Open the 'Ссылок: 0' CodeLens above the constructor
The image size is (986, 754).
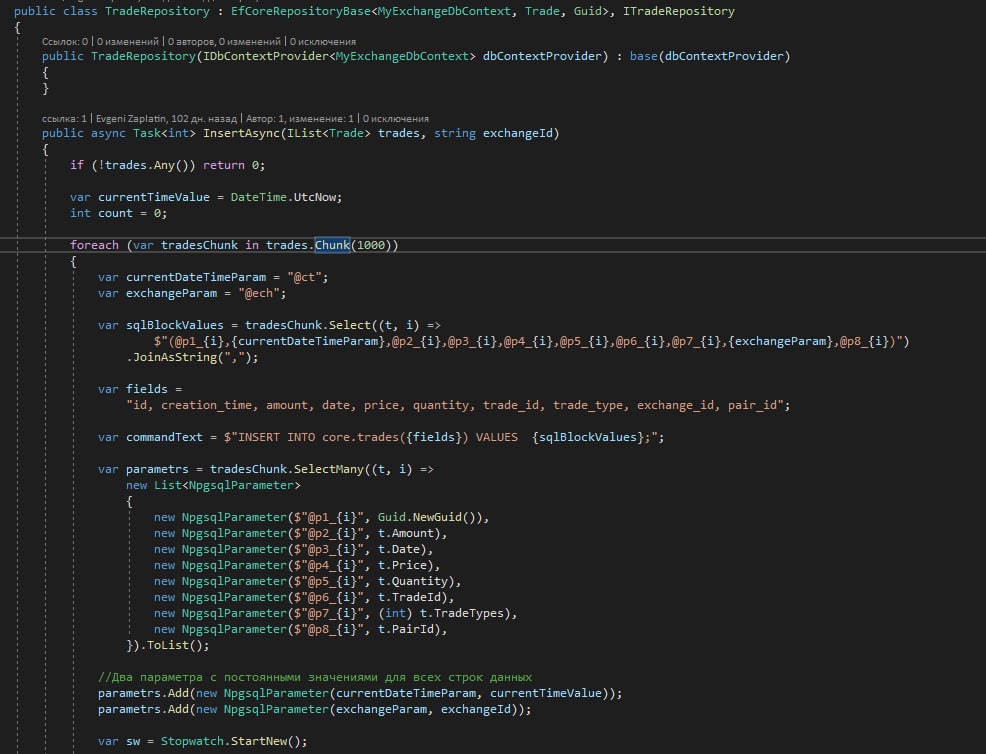pos(65,42)
